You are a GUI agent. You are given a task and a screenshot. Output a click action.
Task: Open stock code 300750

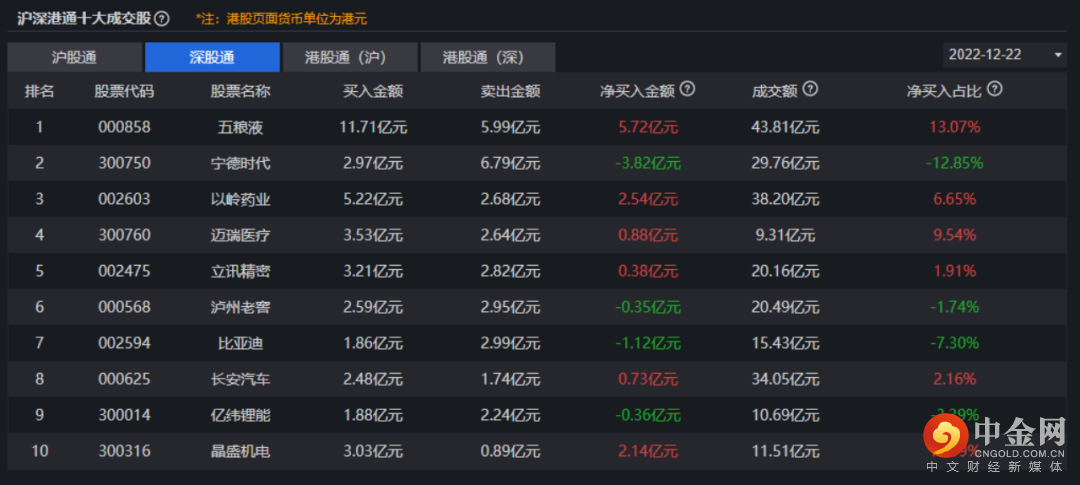tap(124, 163)
